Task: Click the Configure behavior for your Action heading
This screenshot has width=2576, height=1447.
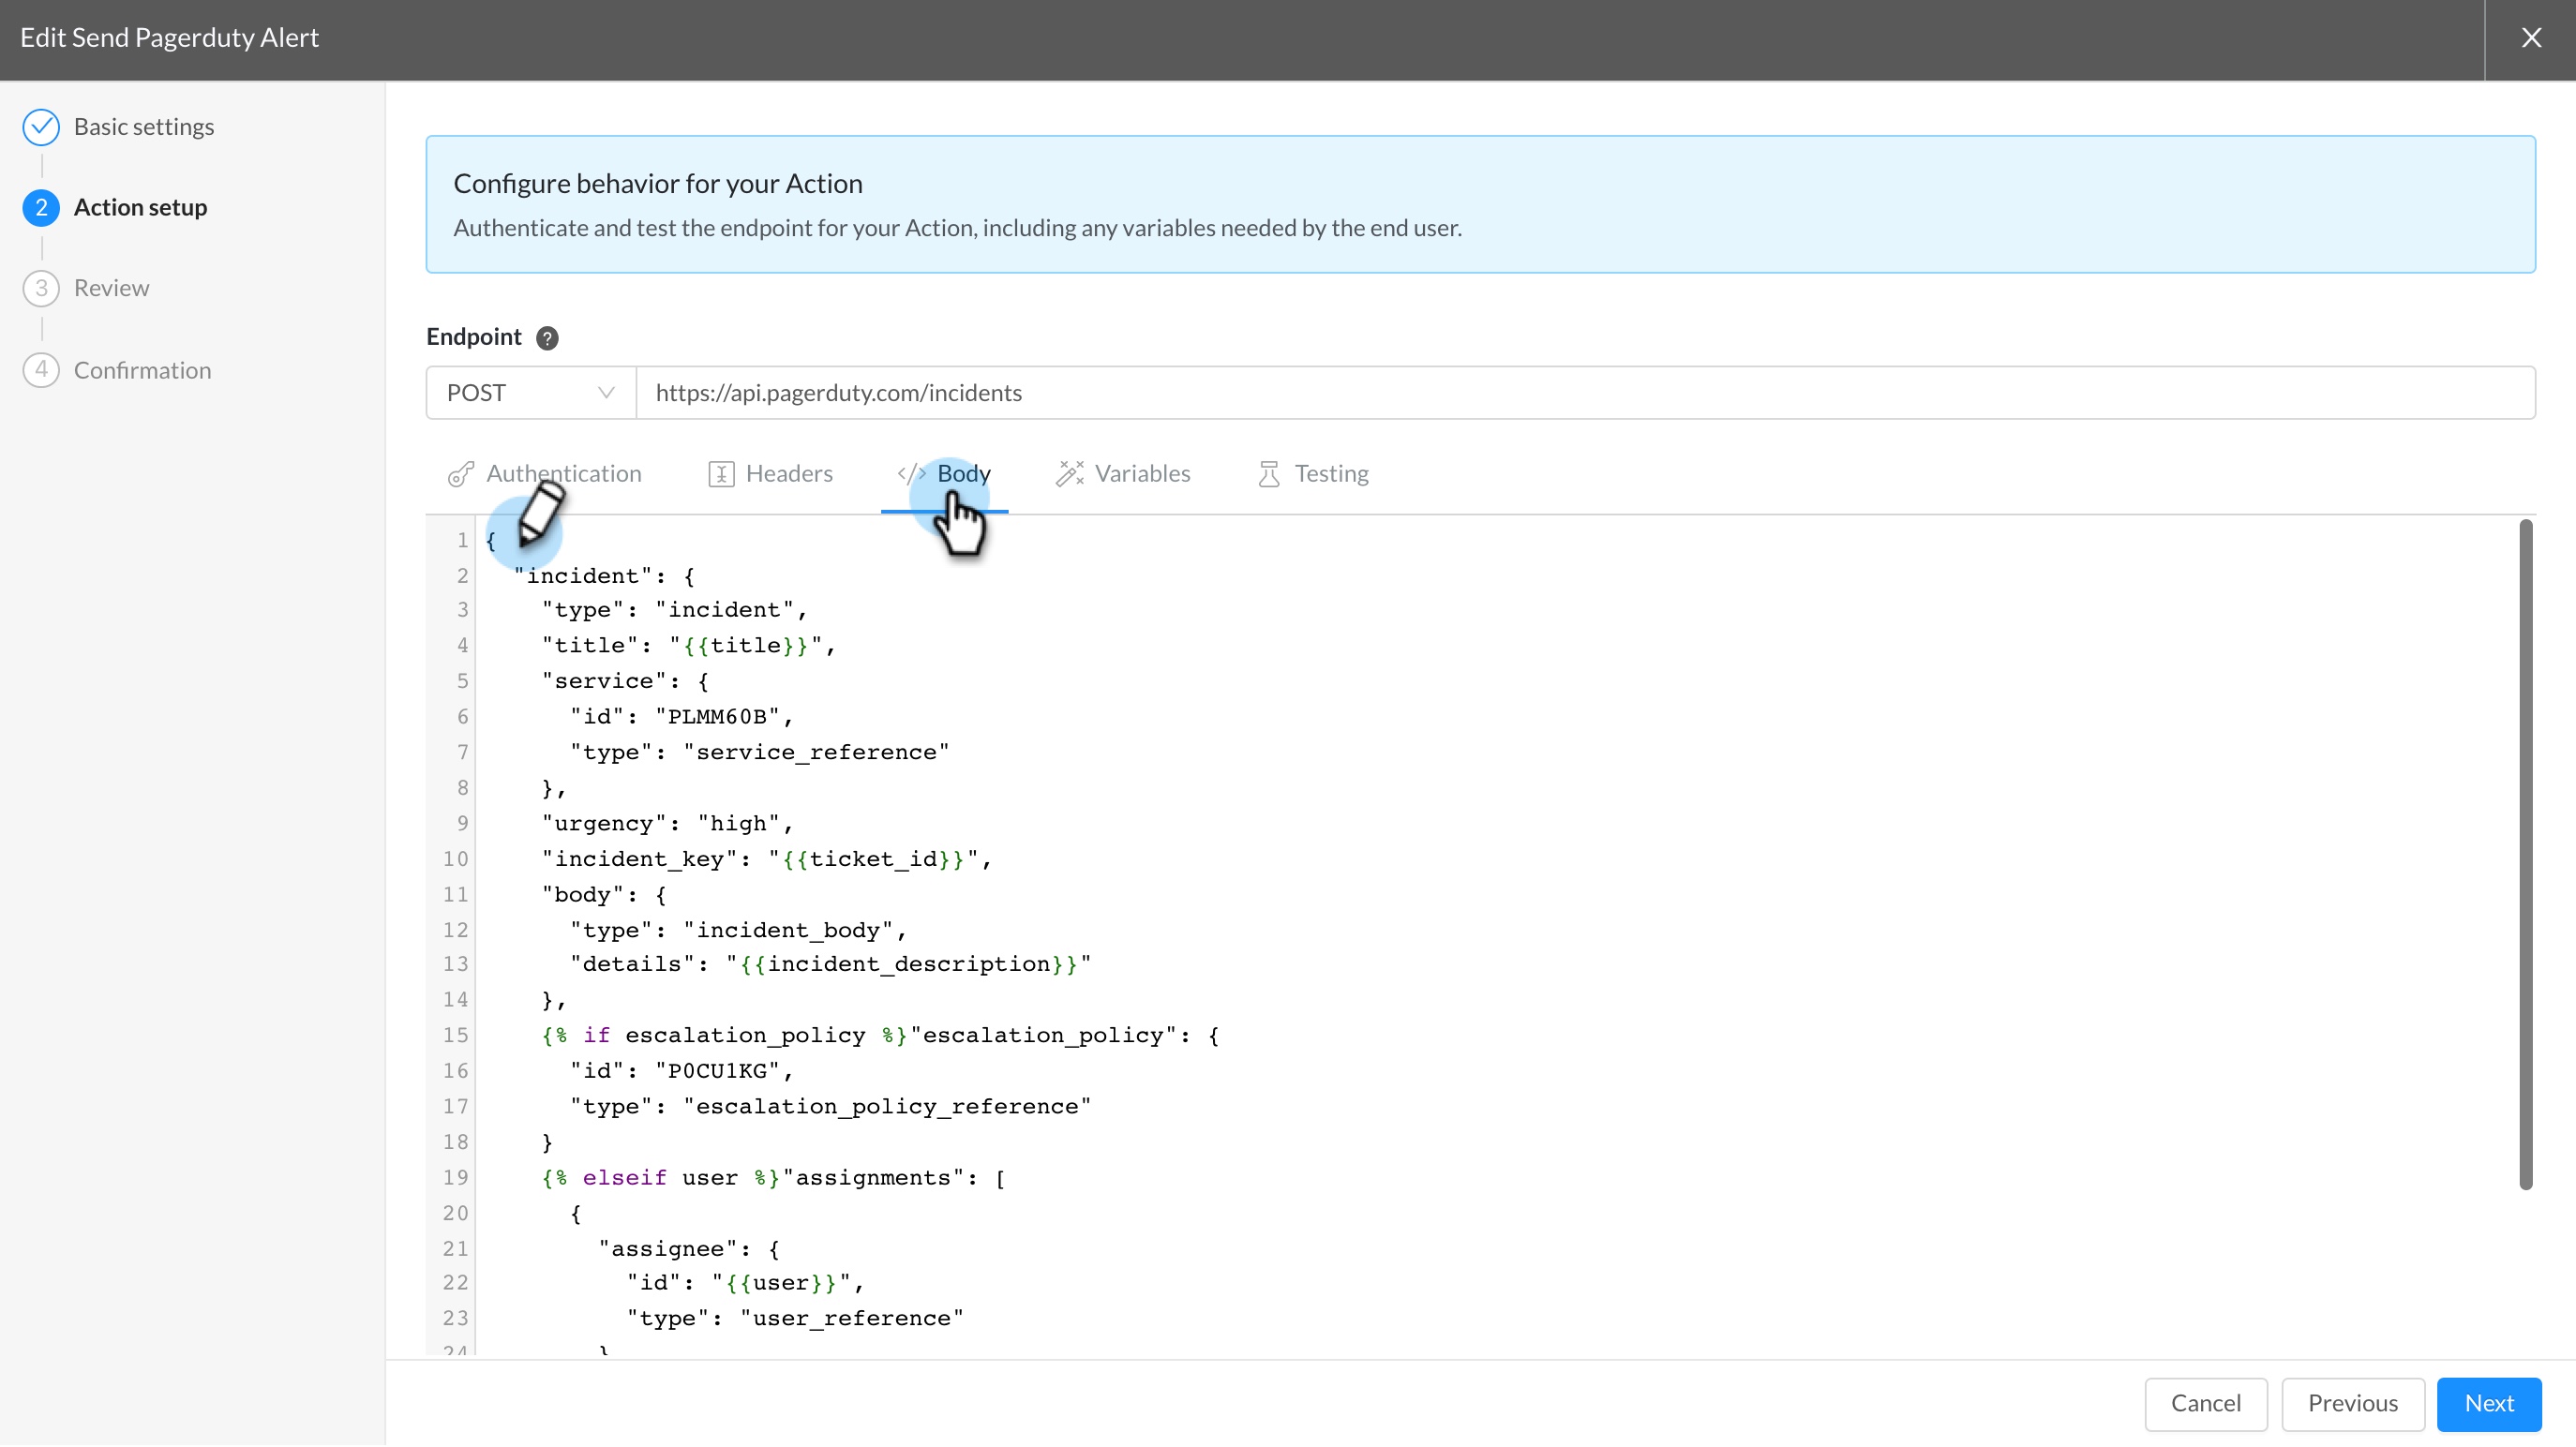Action: tap(658, 184)
